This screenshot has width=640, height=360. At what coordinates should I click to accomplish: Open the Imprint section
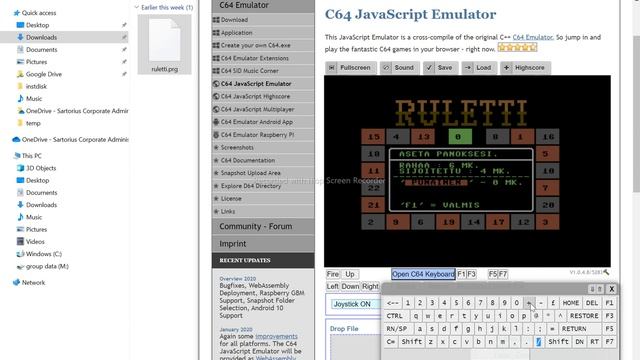click(263, 244)
